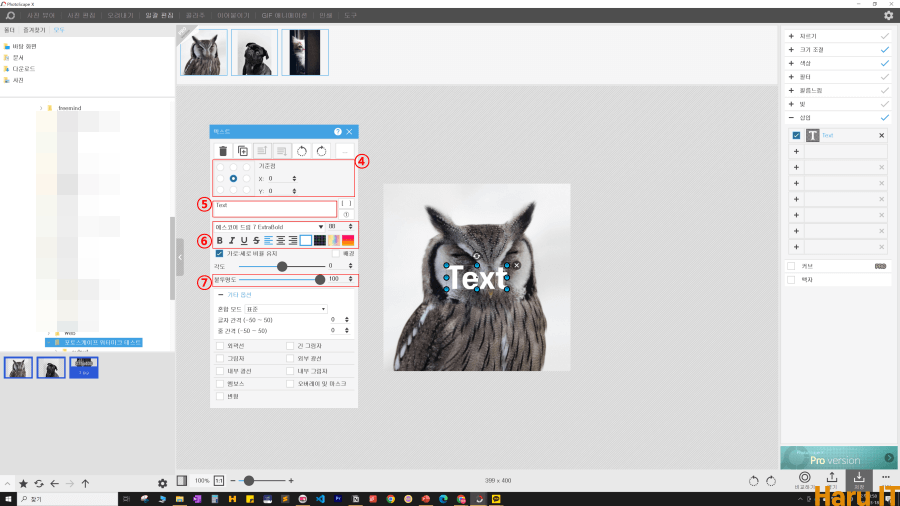
Task: Remove the Text layer with its X
Action: (882, 135)
